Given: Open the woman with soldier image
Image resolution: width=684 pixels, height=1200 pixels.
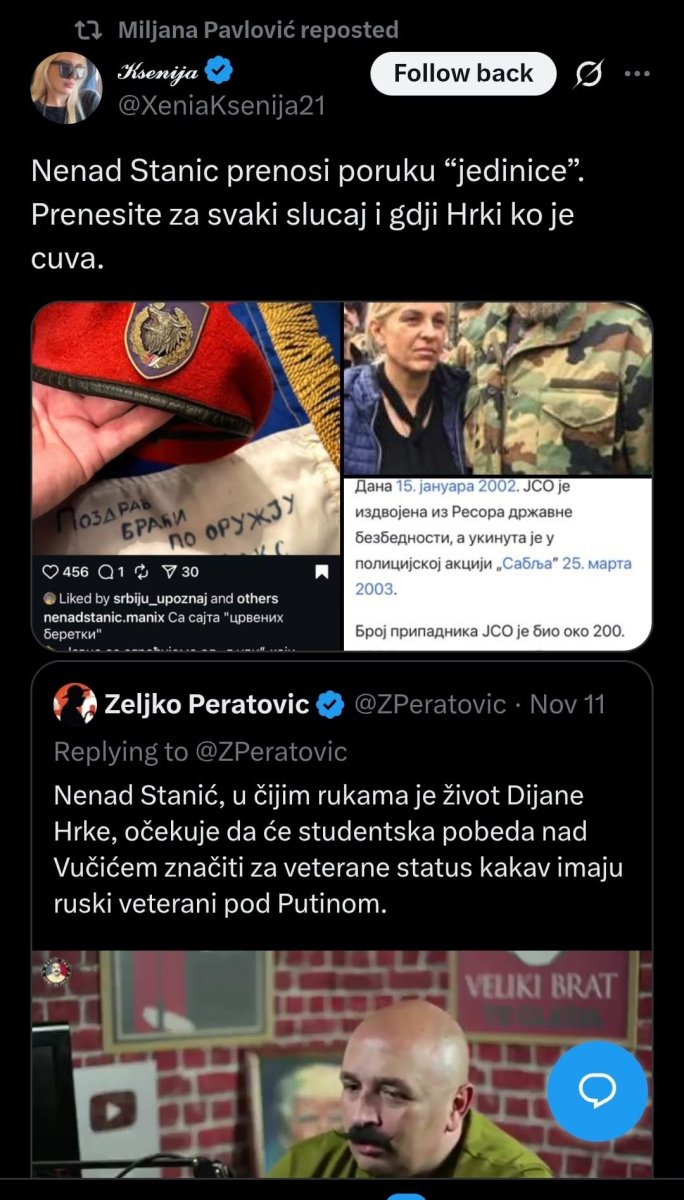Looking at the screenshot, I should coord(498,388).
